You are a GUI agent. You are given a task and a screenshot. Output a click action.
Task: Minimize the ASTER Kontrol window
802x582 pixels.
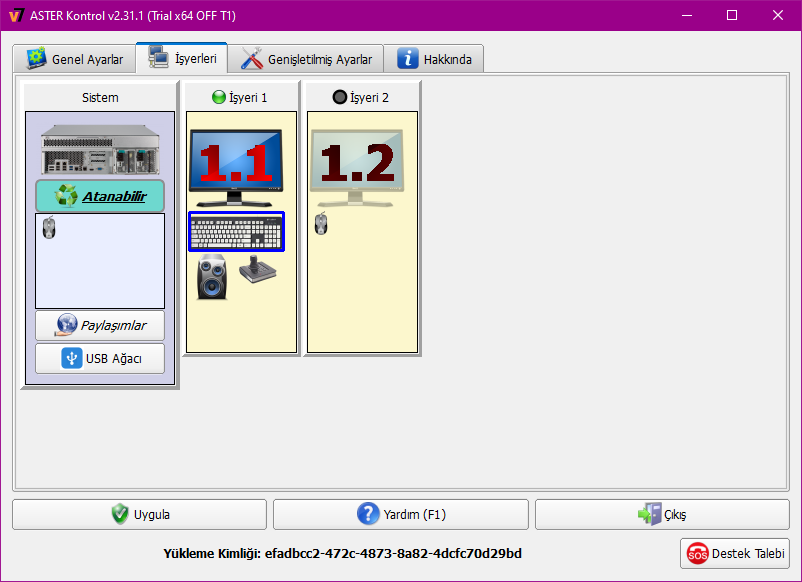point(687,15)
